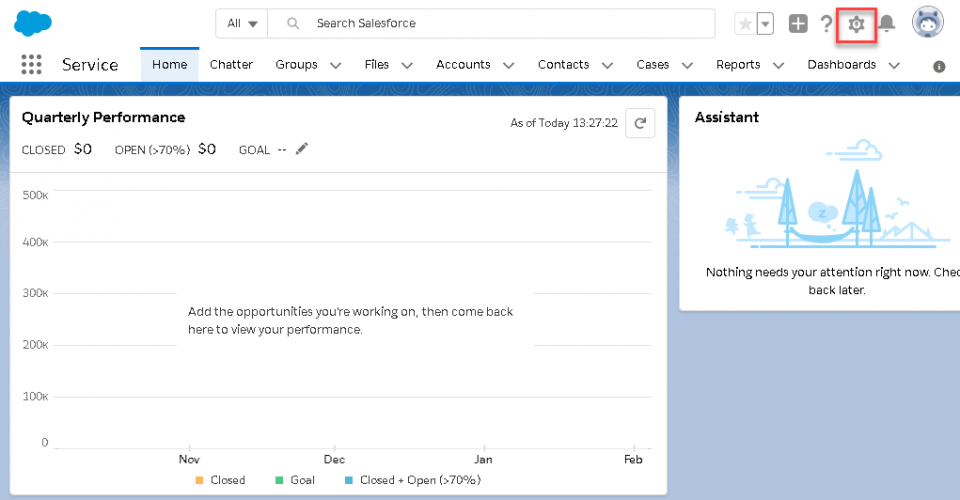Open the notifications bell
Screen dimensions: 960x500
point(886,24)
